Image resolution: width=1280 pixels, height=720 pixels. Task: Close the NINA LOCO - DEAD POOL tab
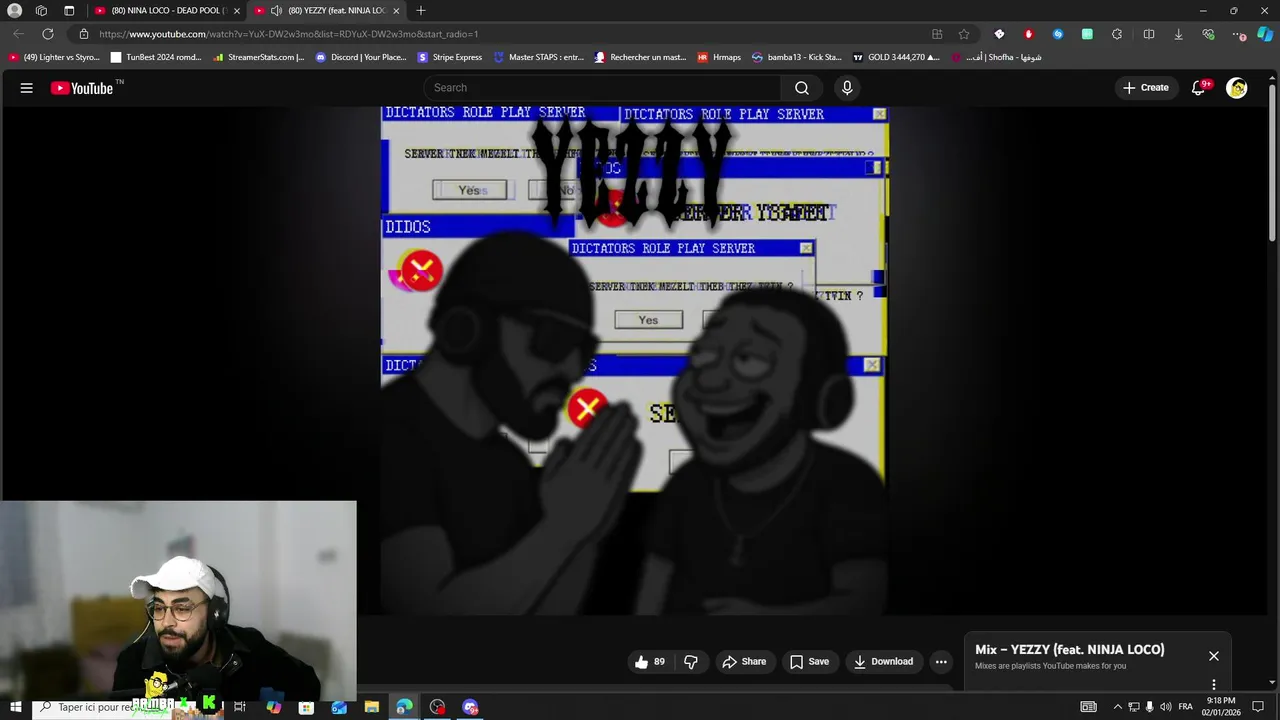[237, 10]
